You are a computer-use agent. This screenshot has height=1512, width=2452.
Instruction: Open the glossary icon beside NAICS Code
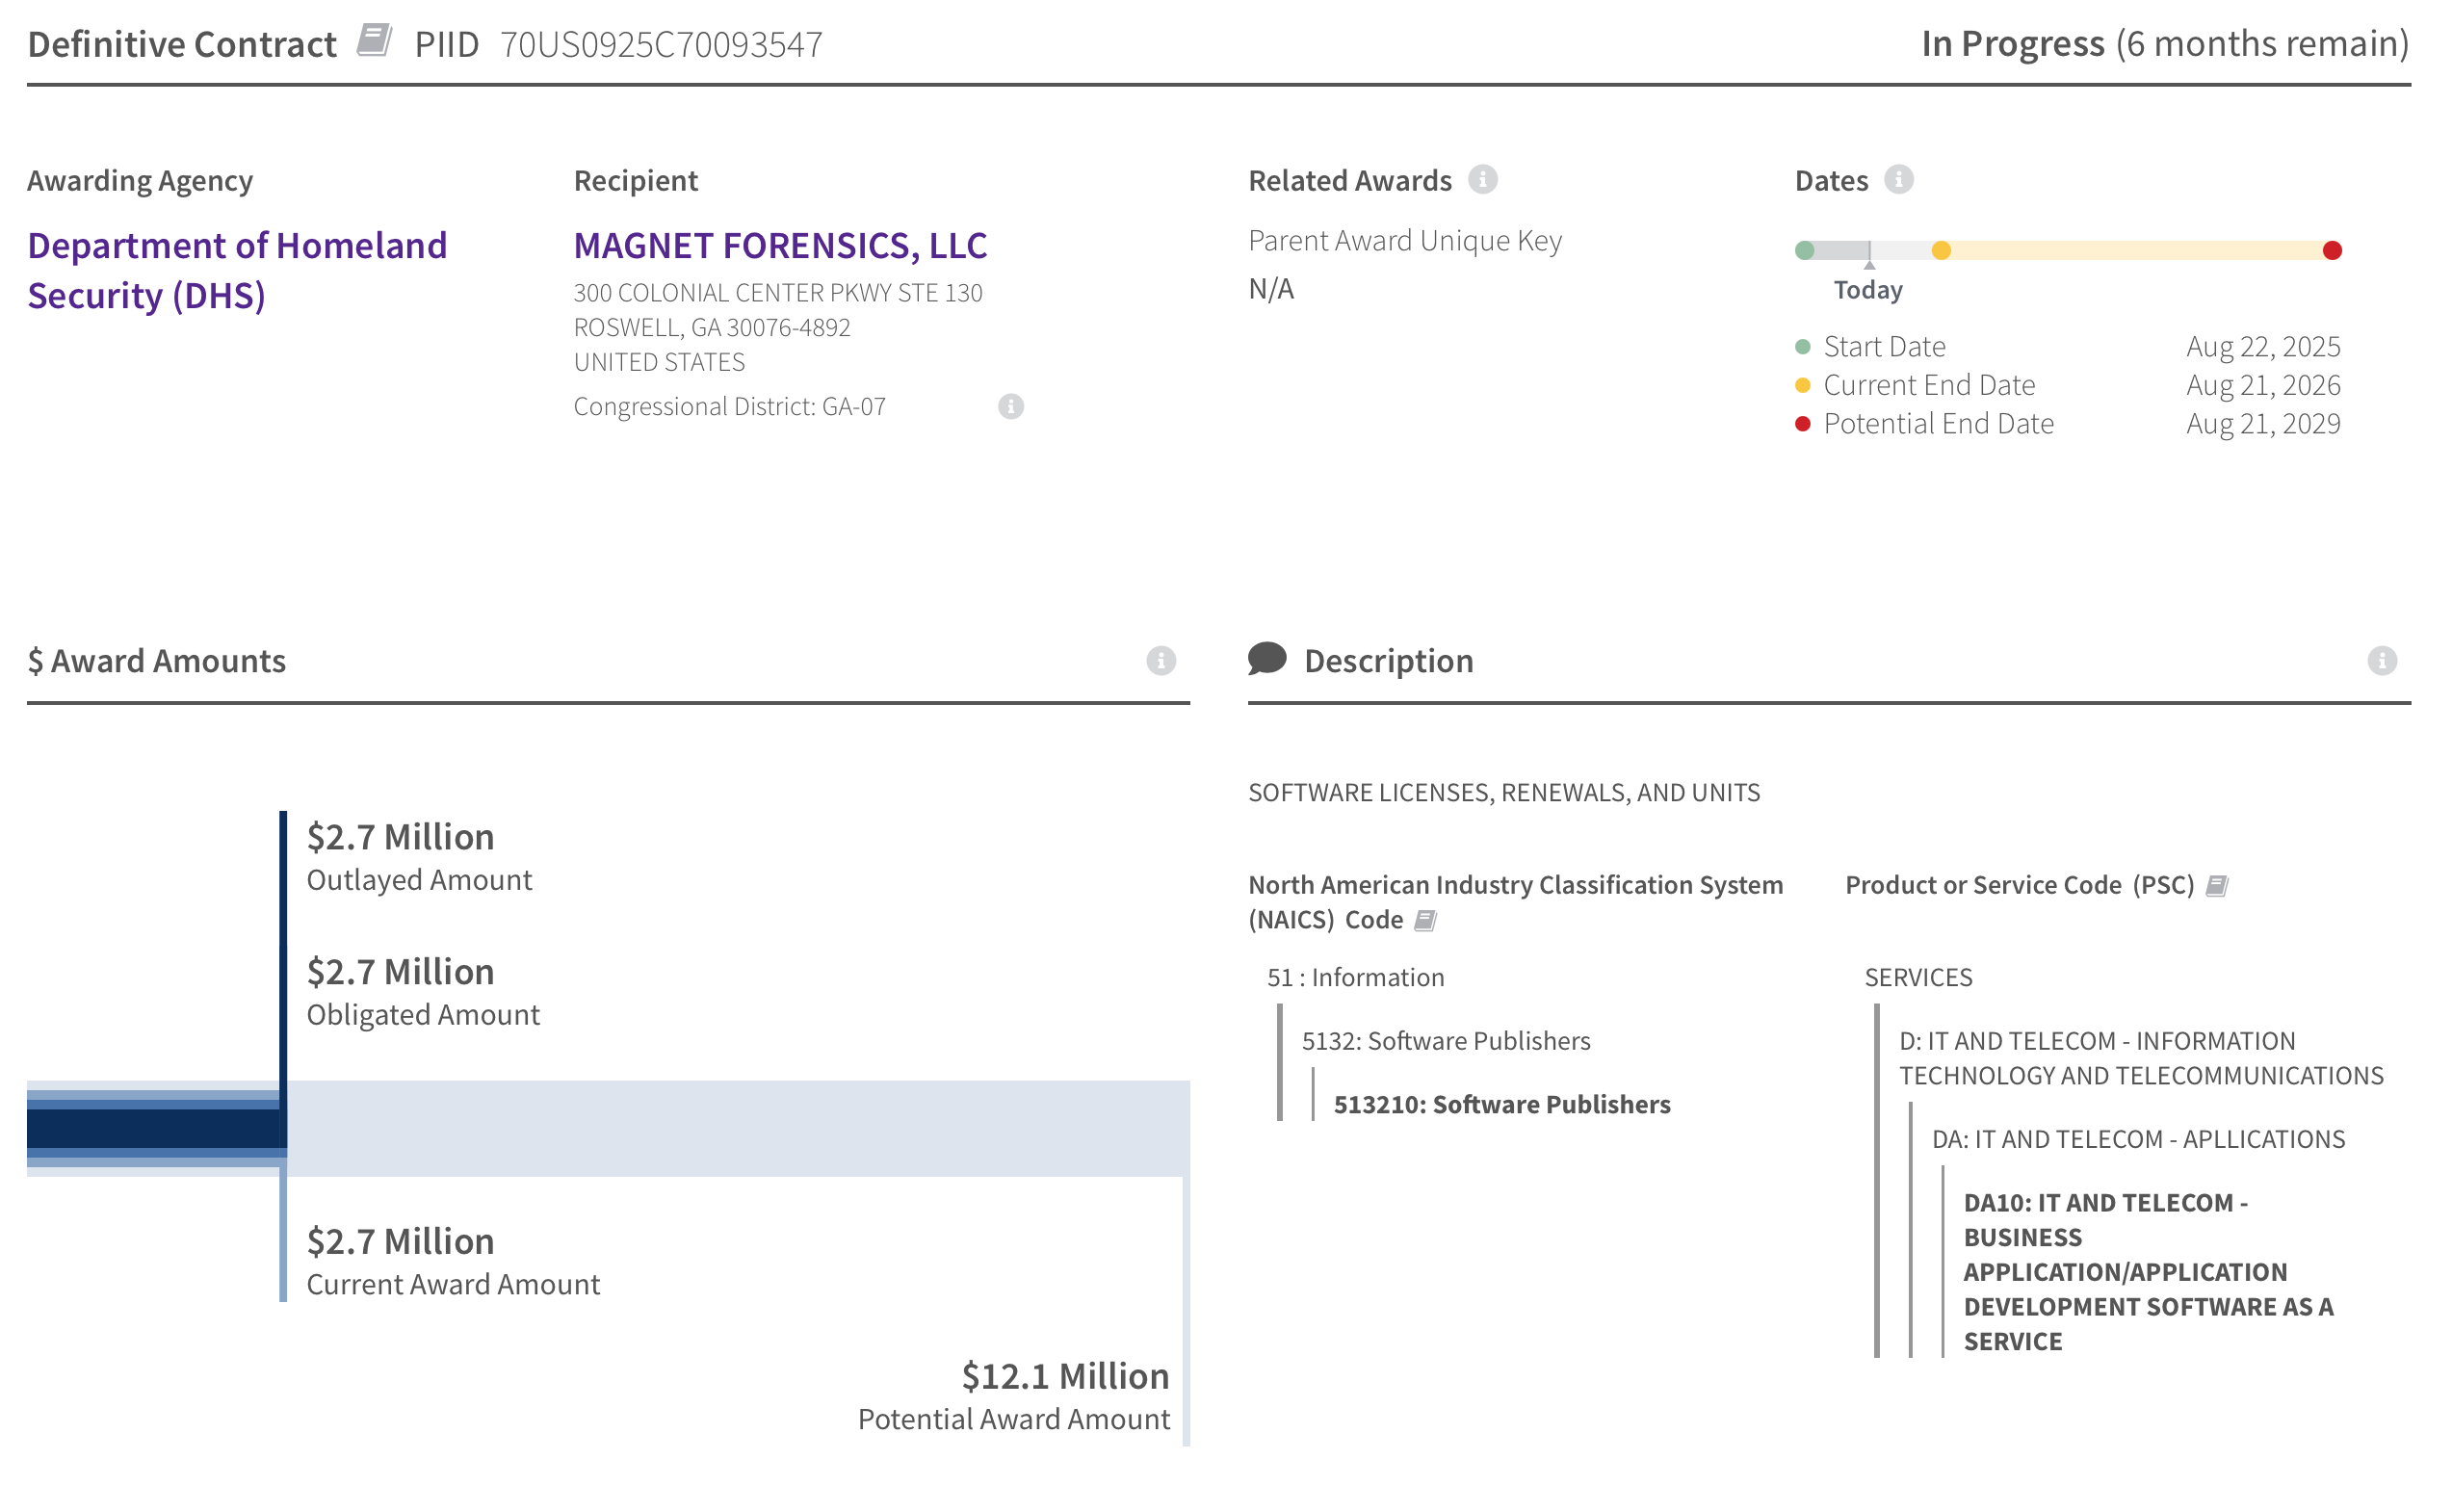[1425, 920]
